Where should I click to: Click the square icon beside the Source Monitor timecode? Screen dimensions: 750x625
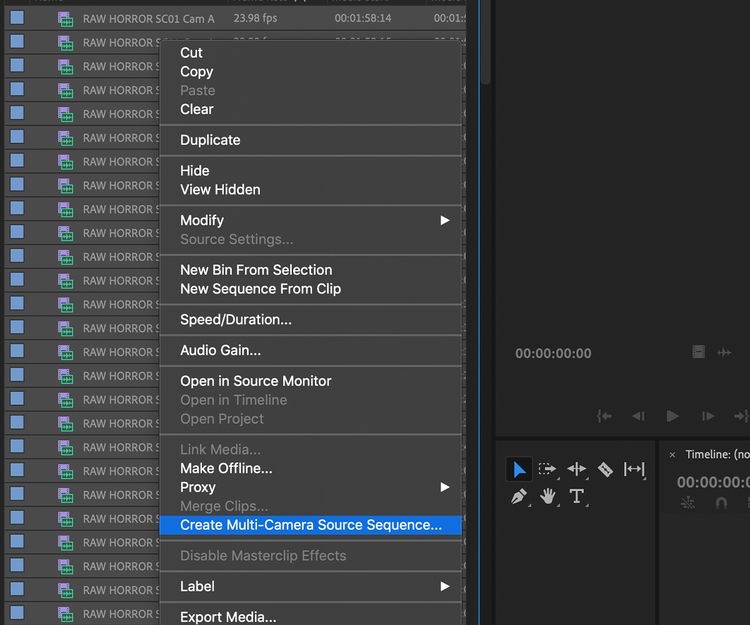(698, 352)
